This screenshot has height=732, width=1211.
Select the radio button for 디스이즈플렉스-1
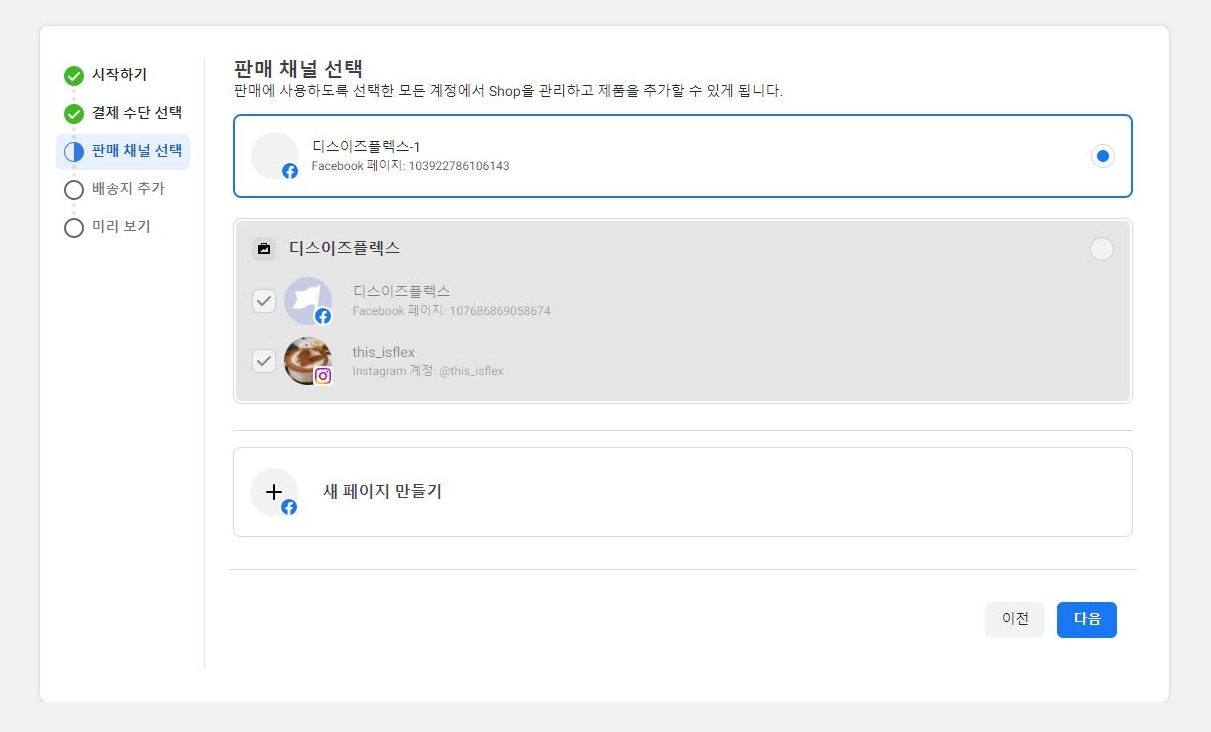(1102, 156)
